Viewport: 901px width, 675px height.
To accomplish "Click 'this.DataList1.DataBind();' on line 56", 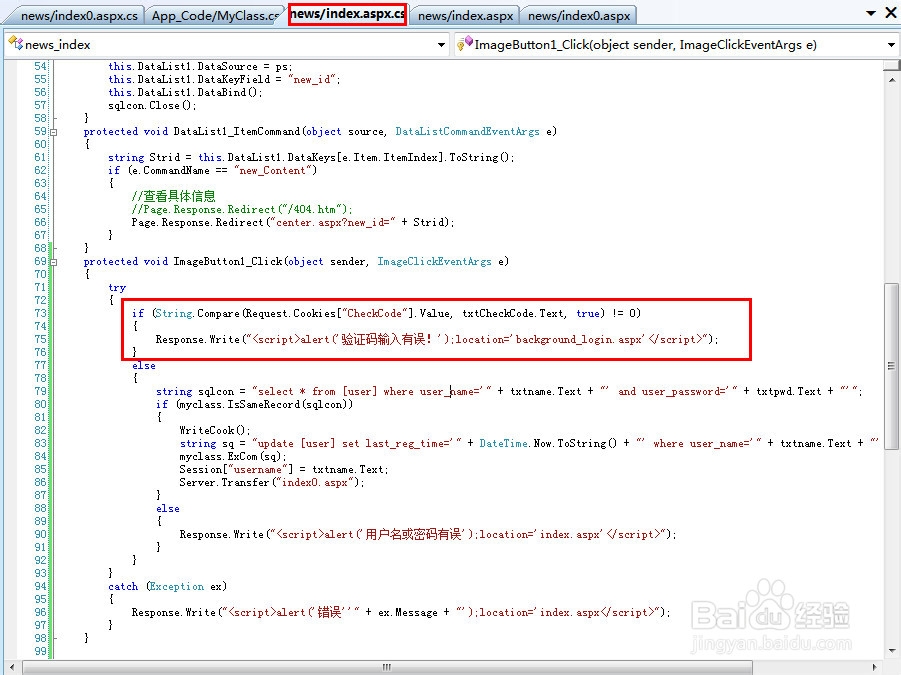I will (185, 92).
